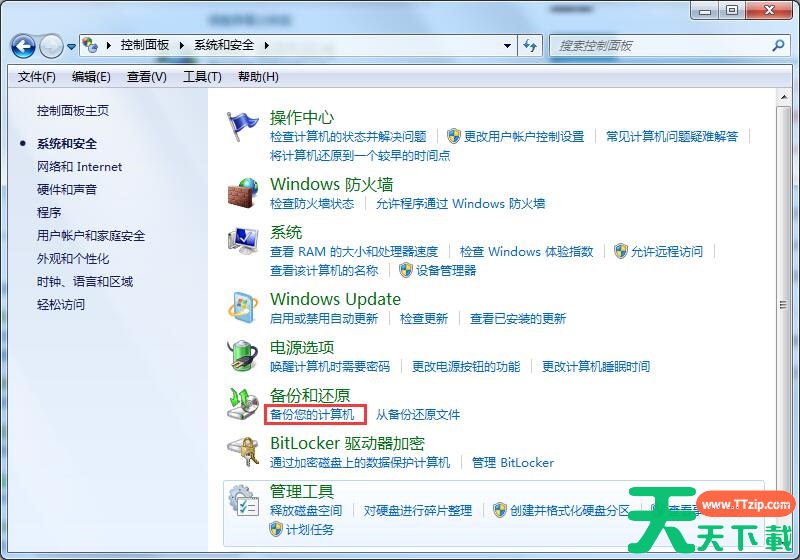Select 时钟、语言和区域 in sidebar

(x=85, y=282)
